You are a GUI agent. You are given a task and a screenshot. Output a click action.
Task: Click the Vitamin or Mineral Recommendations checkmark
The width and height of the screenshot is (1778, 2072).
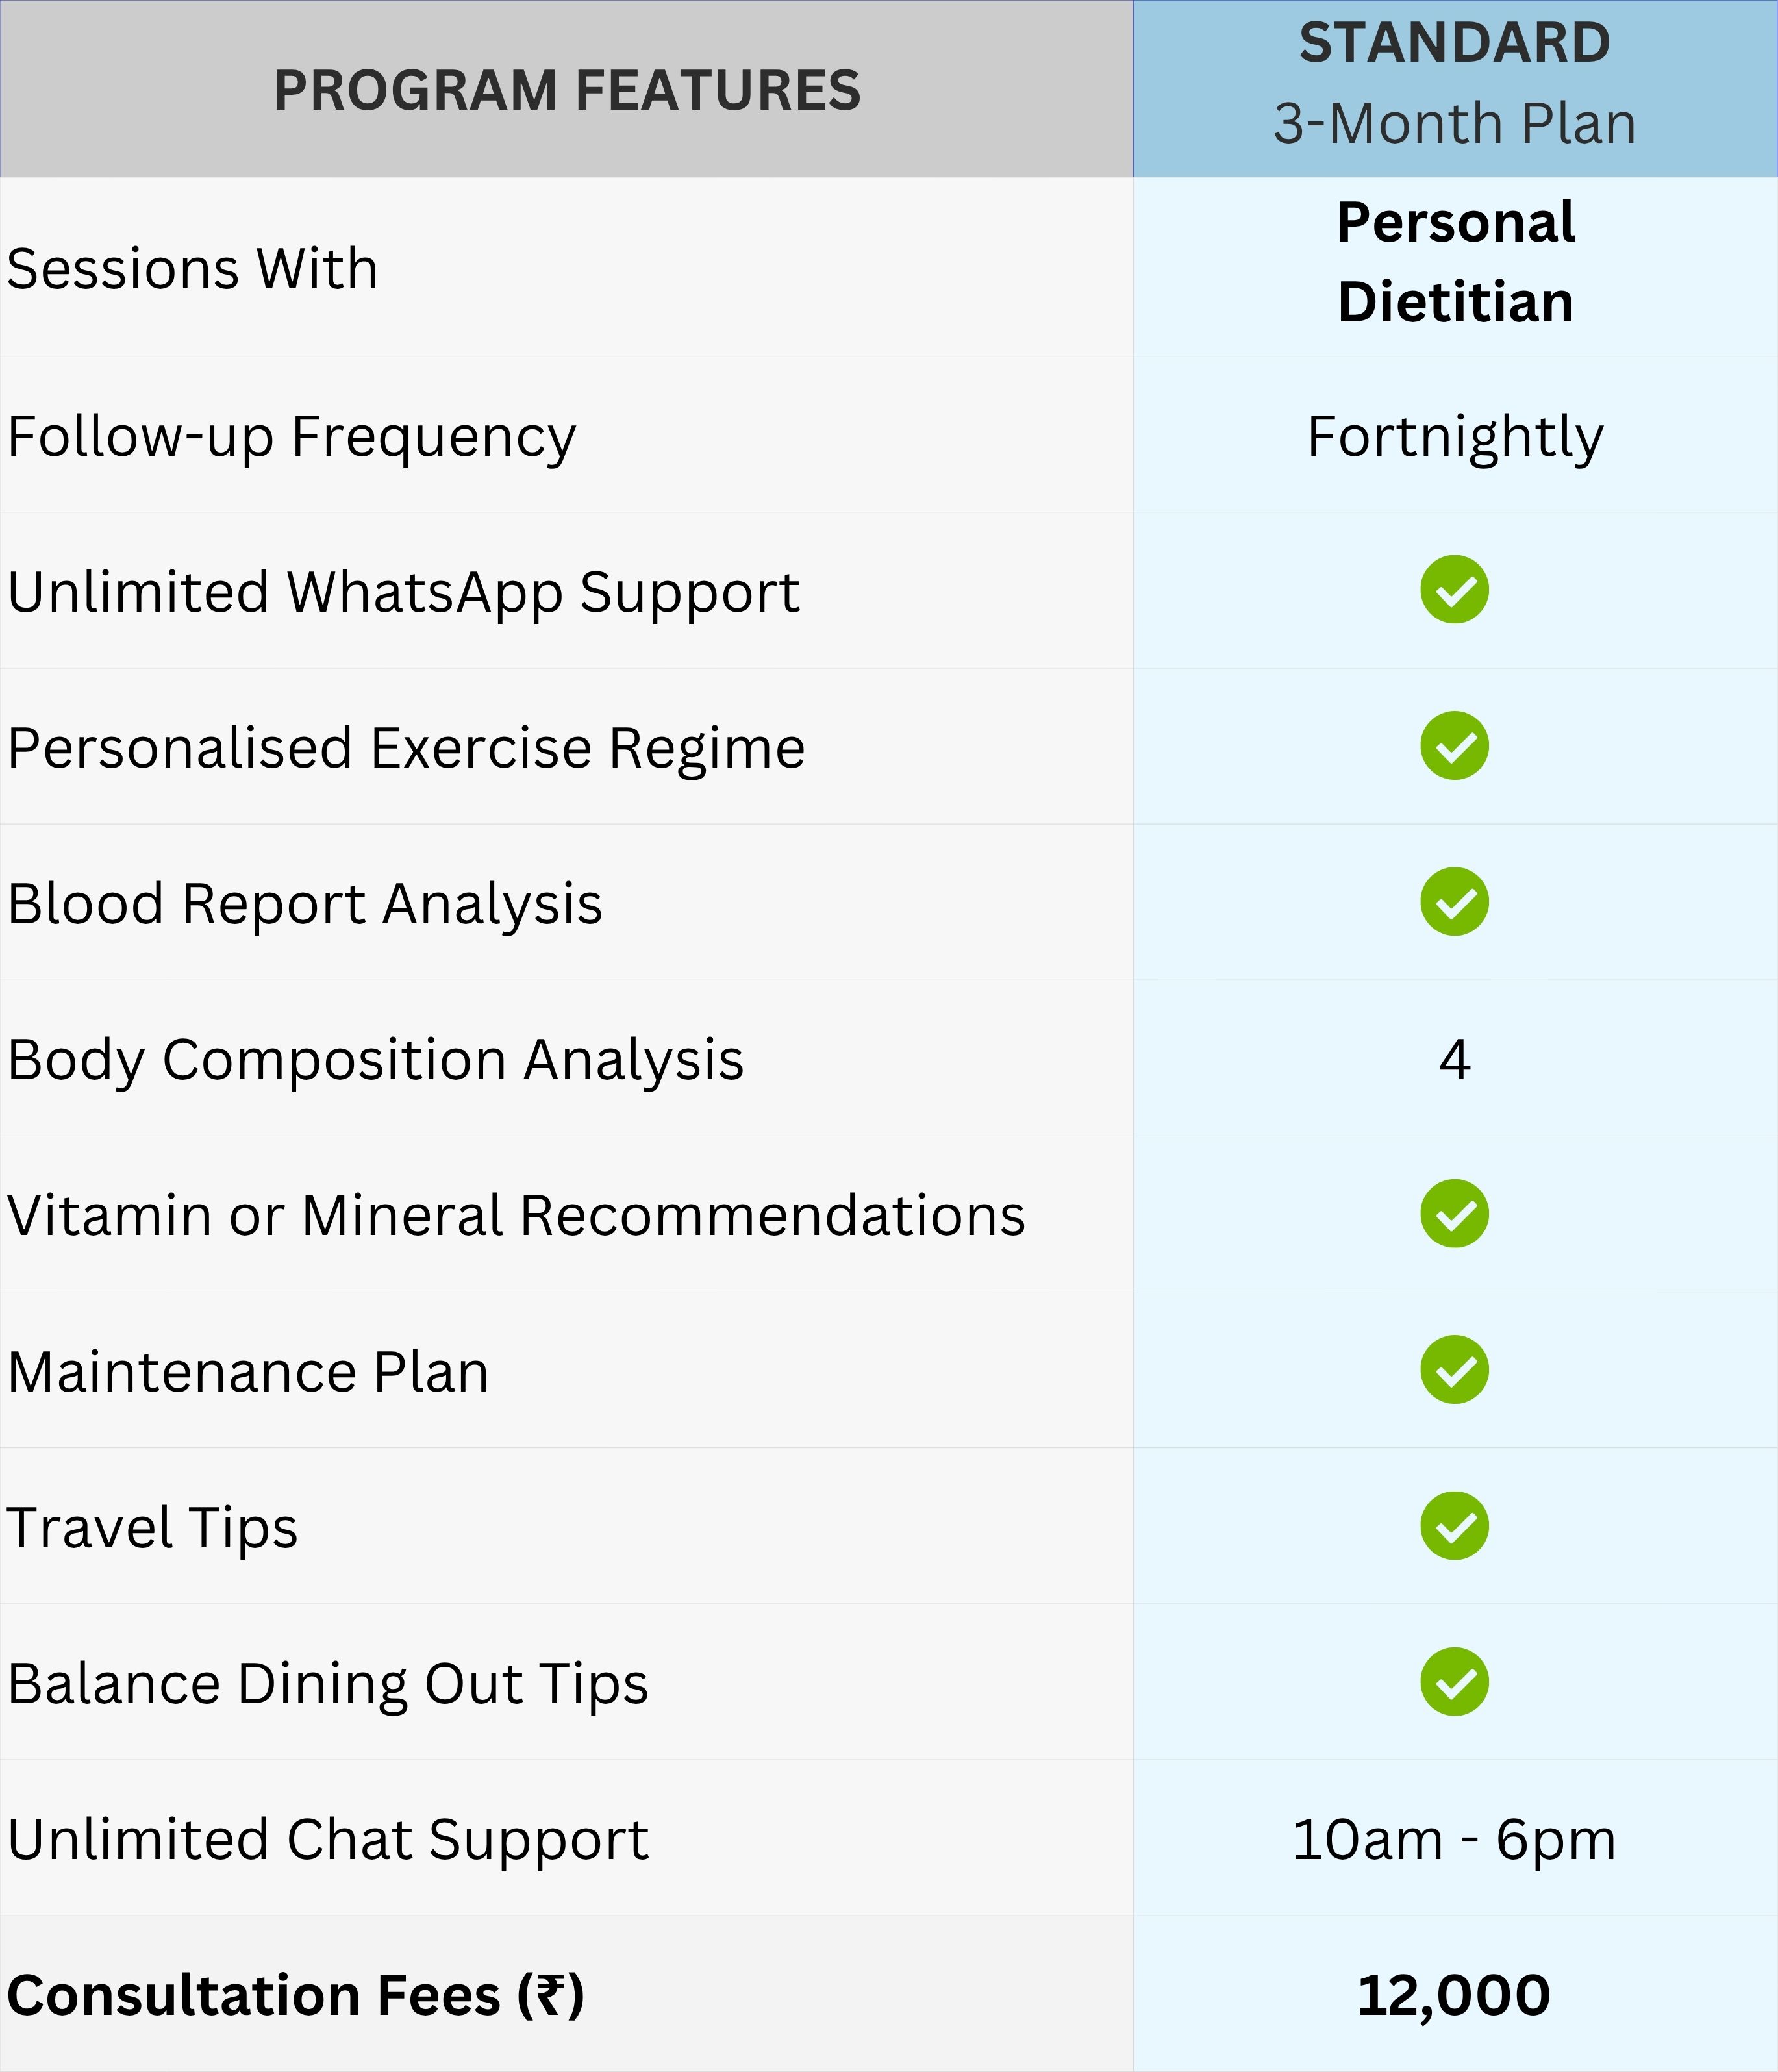[x=1454, y=1214]
